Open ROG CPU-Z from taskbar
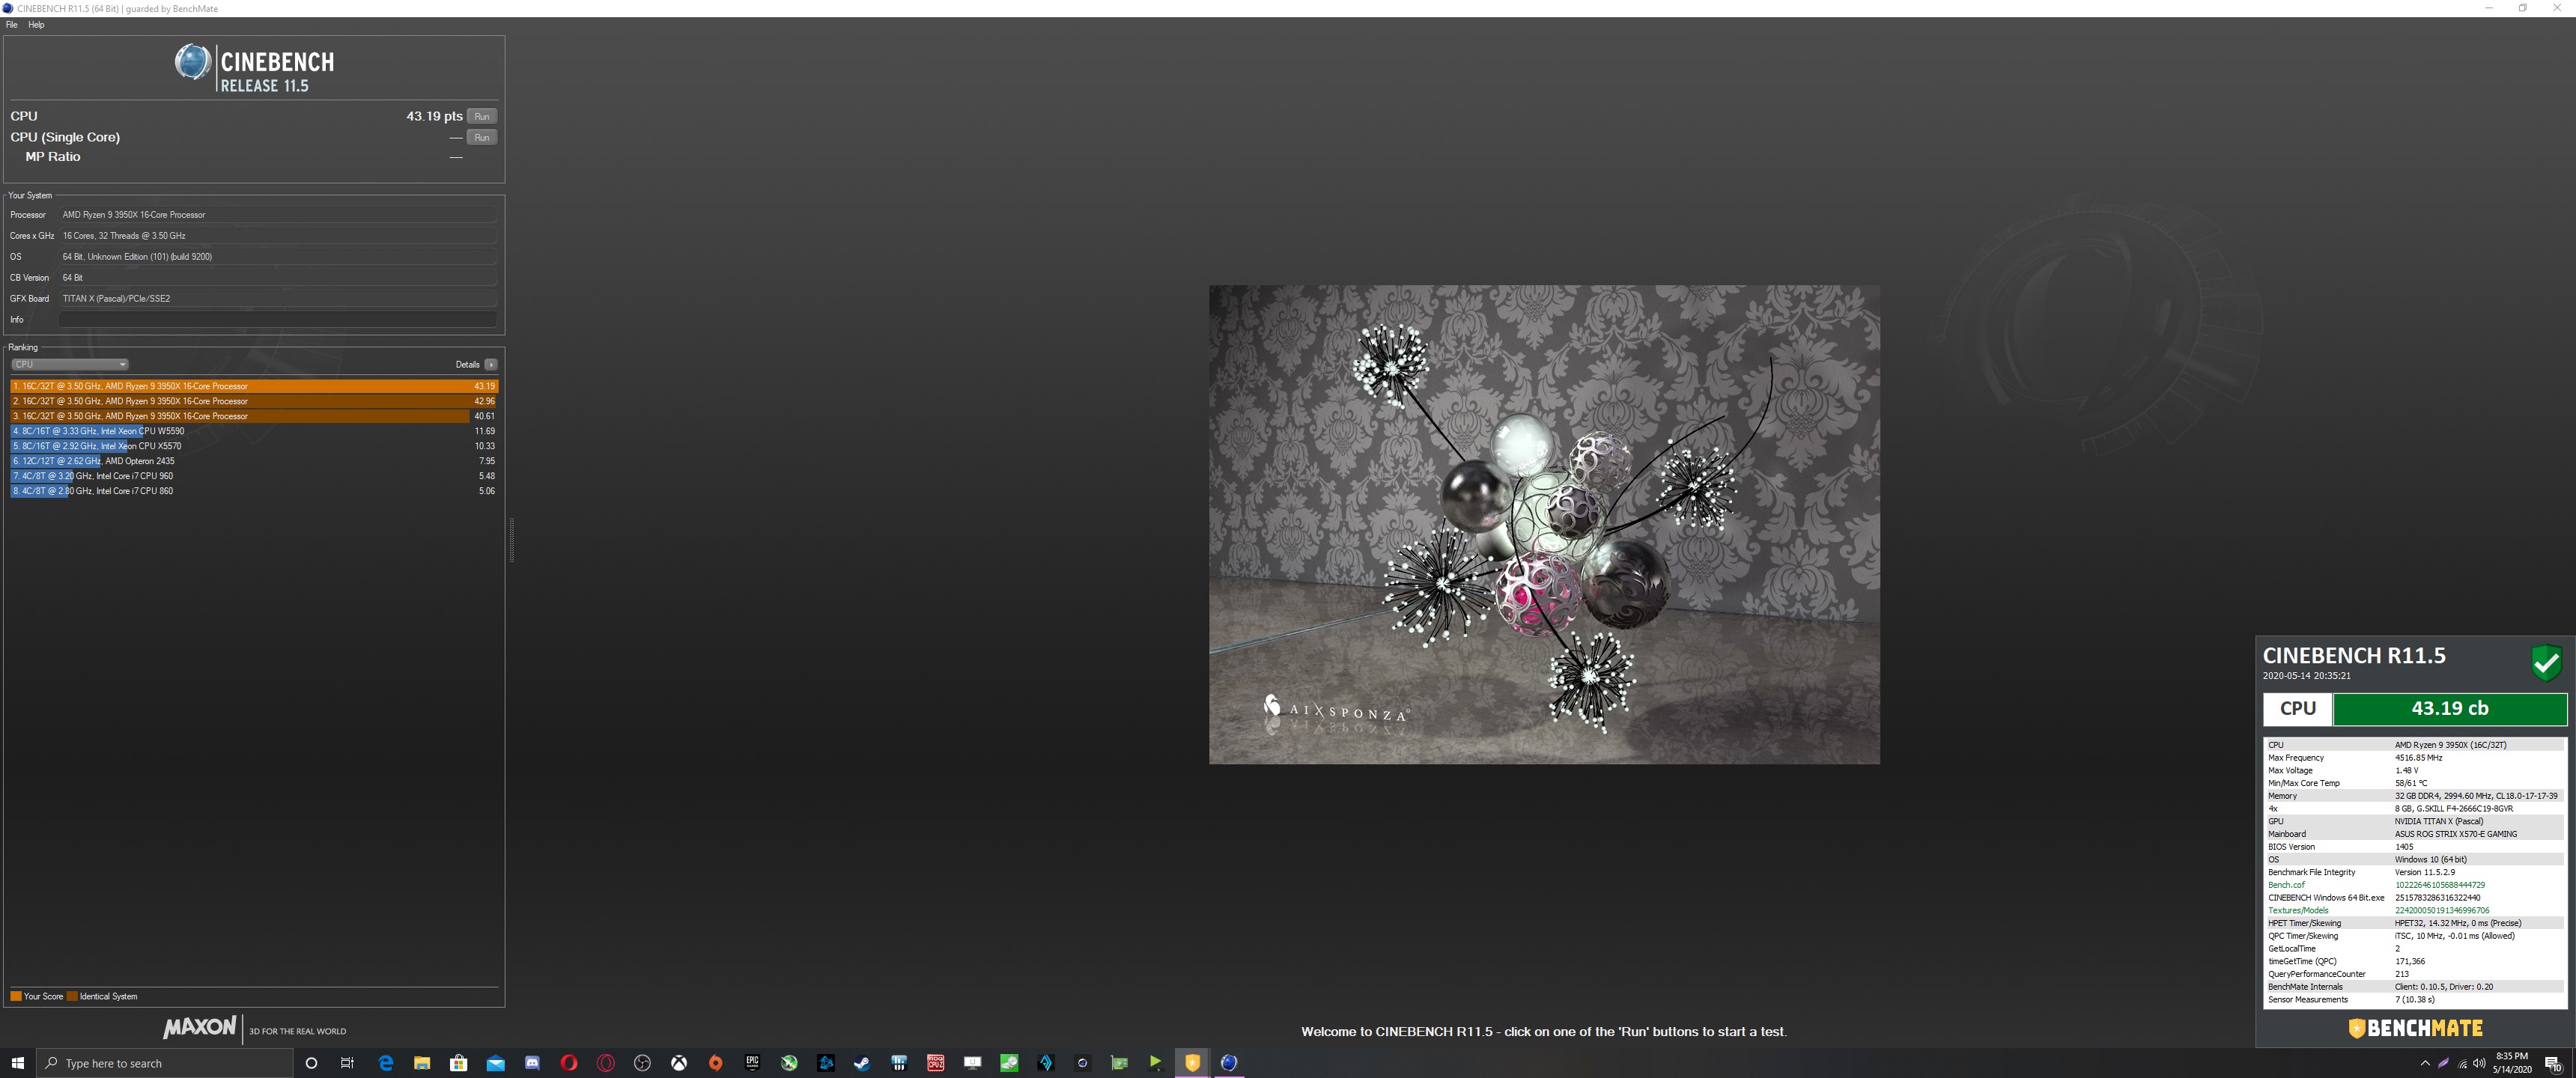Viewport: 2576px width, 1078px height. (x=935, y=1063)
